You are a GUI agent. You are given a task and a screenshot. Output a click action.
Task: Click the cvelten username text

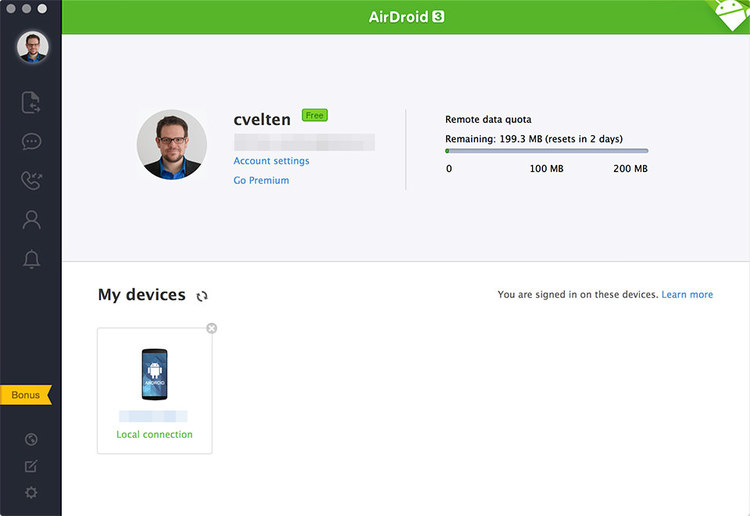click(262, 119)
